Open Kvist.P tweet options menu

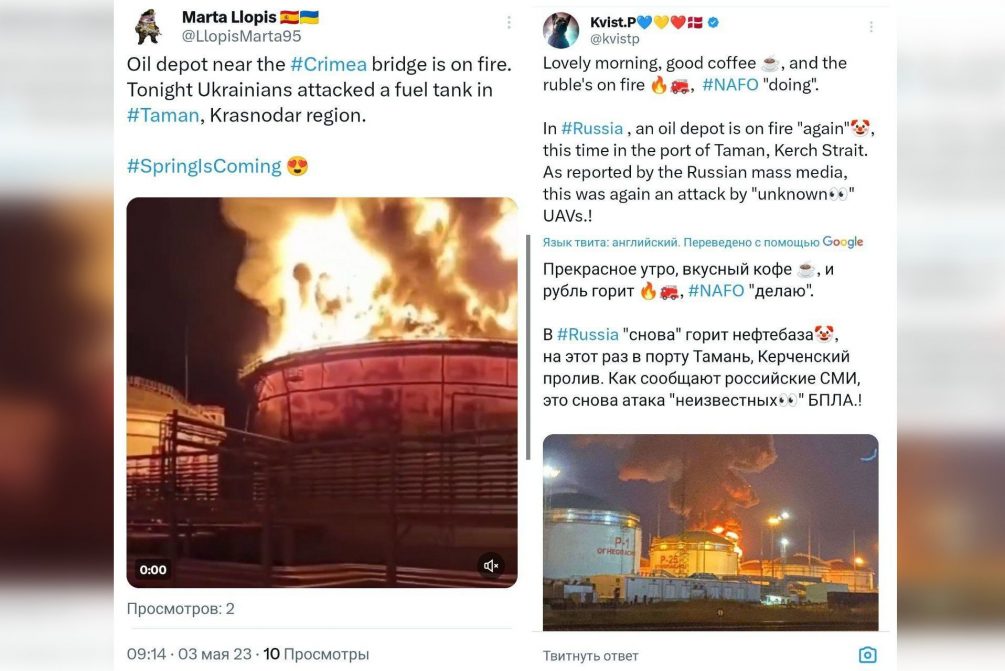pyautogui.click(x=871, y=26)
